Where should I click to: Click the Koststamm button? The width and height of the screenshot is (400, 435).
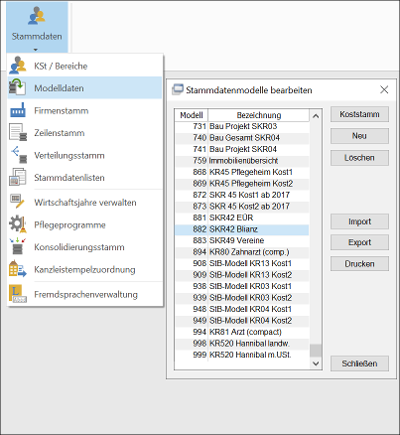tap(359, 114)
